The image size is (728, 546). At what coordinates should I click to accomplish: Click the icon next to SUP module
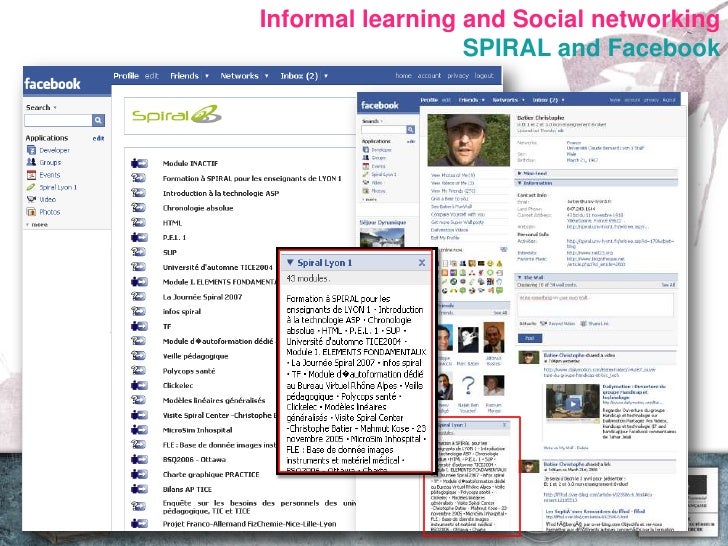(139, 252)
